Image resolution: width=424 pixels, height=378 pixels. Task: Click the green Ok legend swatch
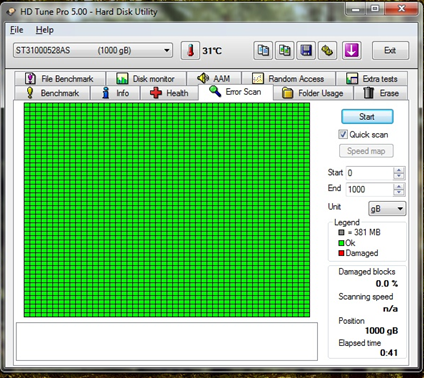pos(341,243)
